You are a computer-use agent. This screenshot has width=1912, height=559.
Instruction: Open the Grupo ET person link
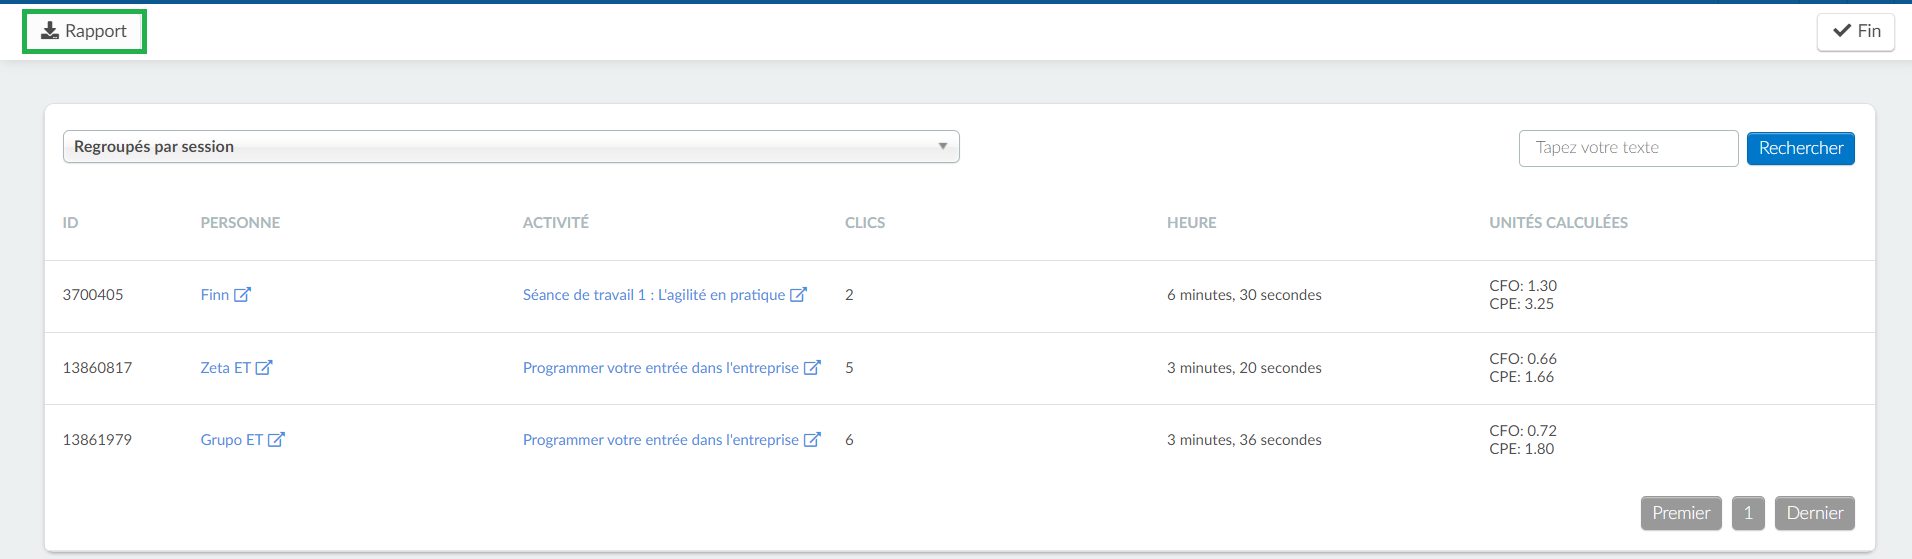[x=232, y=439]
